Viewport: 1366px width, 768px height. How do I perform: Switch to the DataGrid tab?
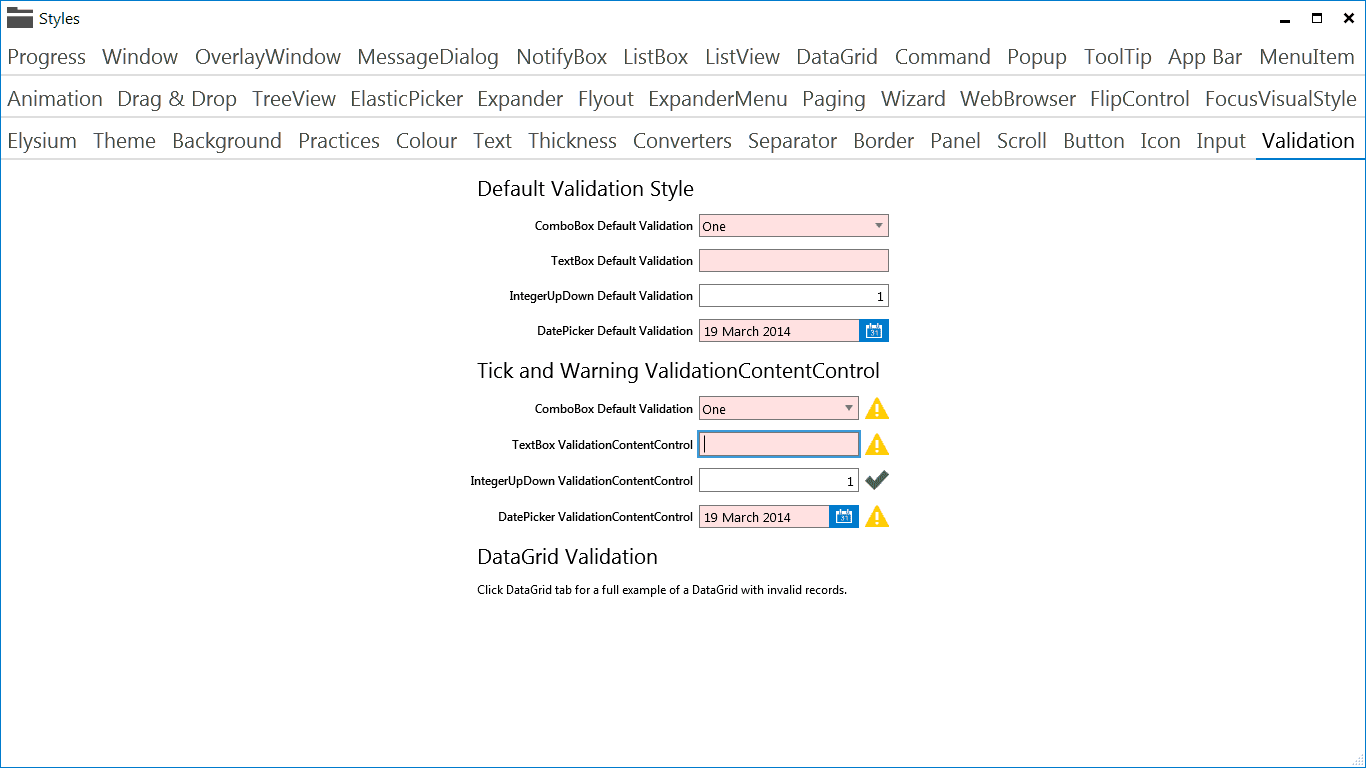[x=837, y=57]
